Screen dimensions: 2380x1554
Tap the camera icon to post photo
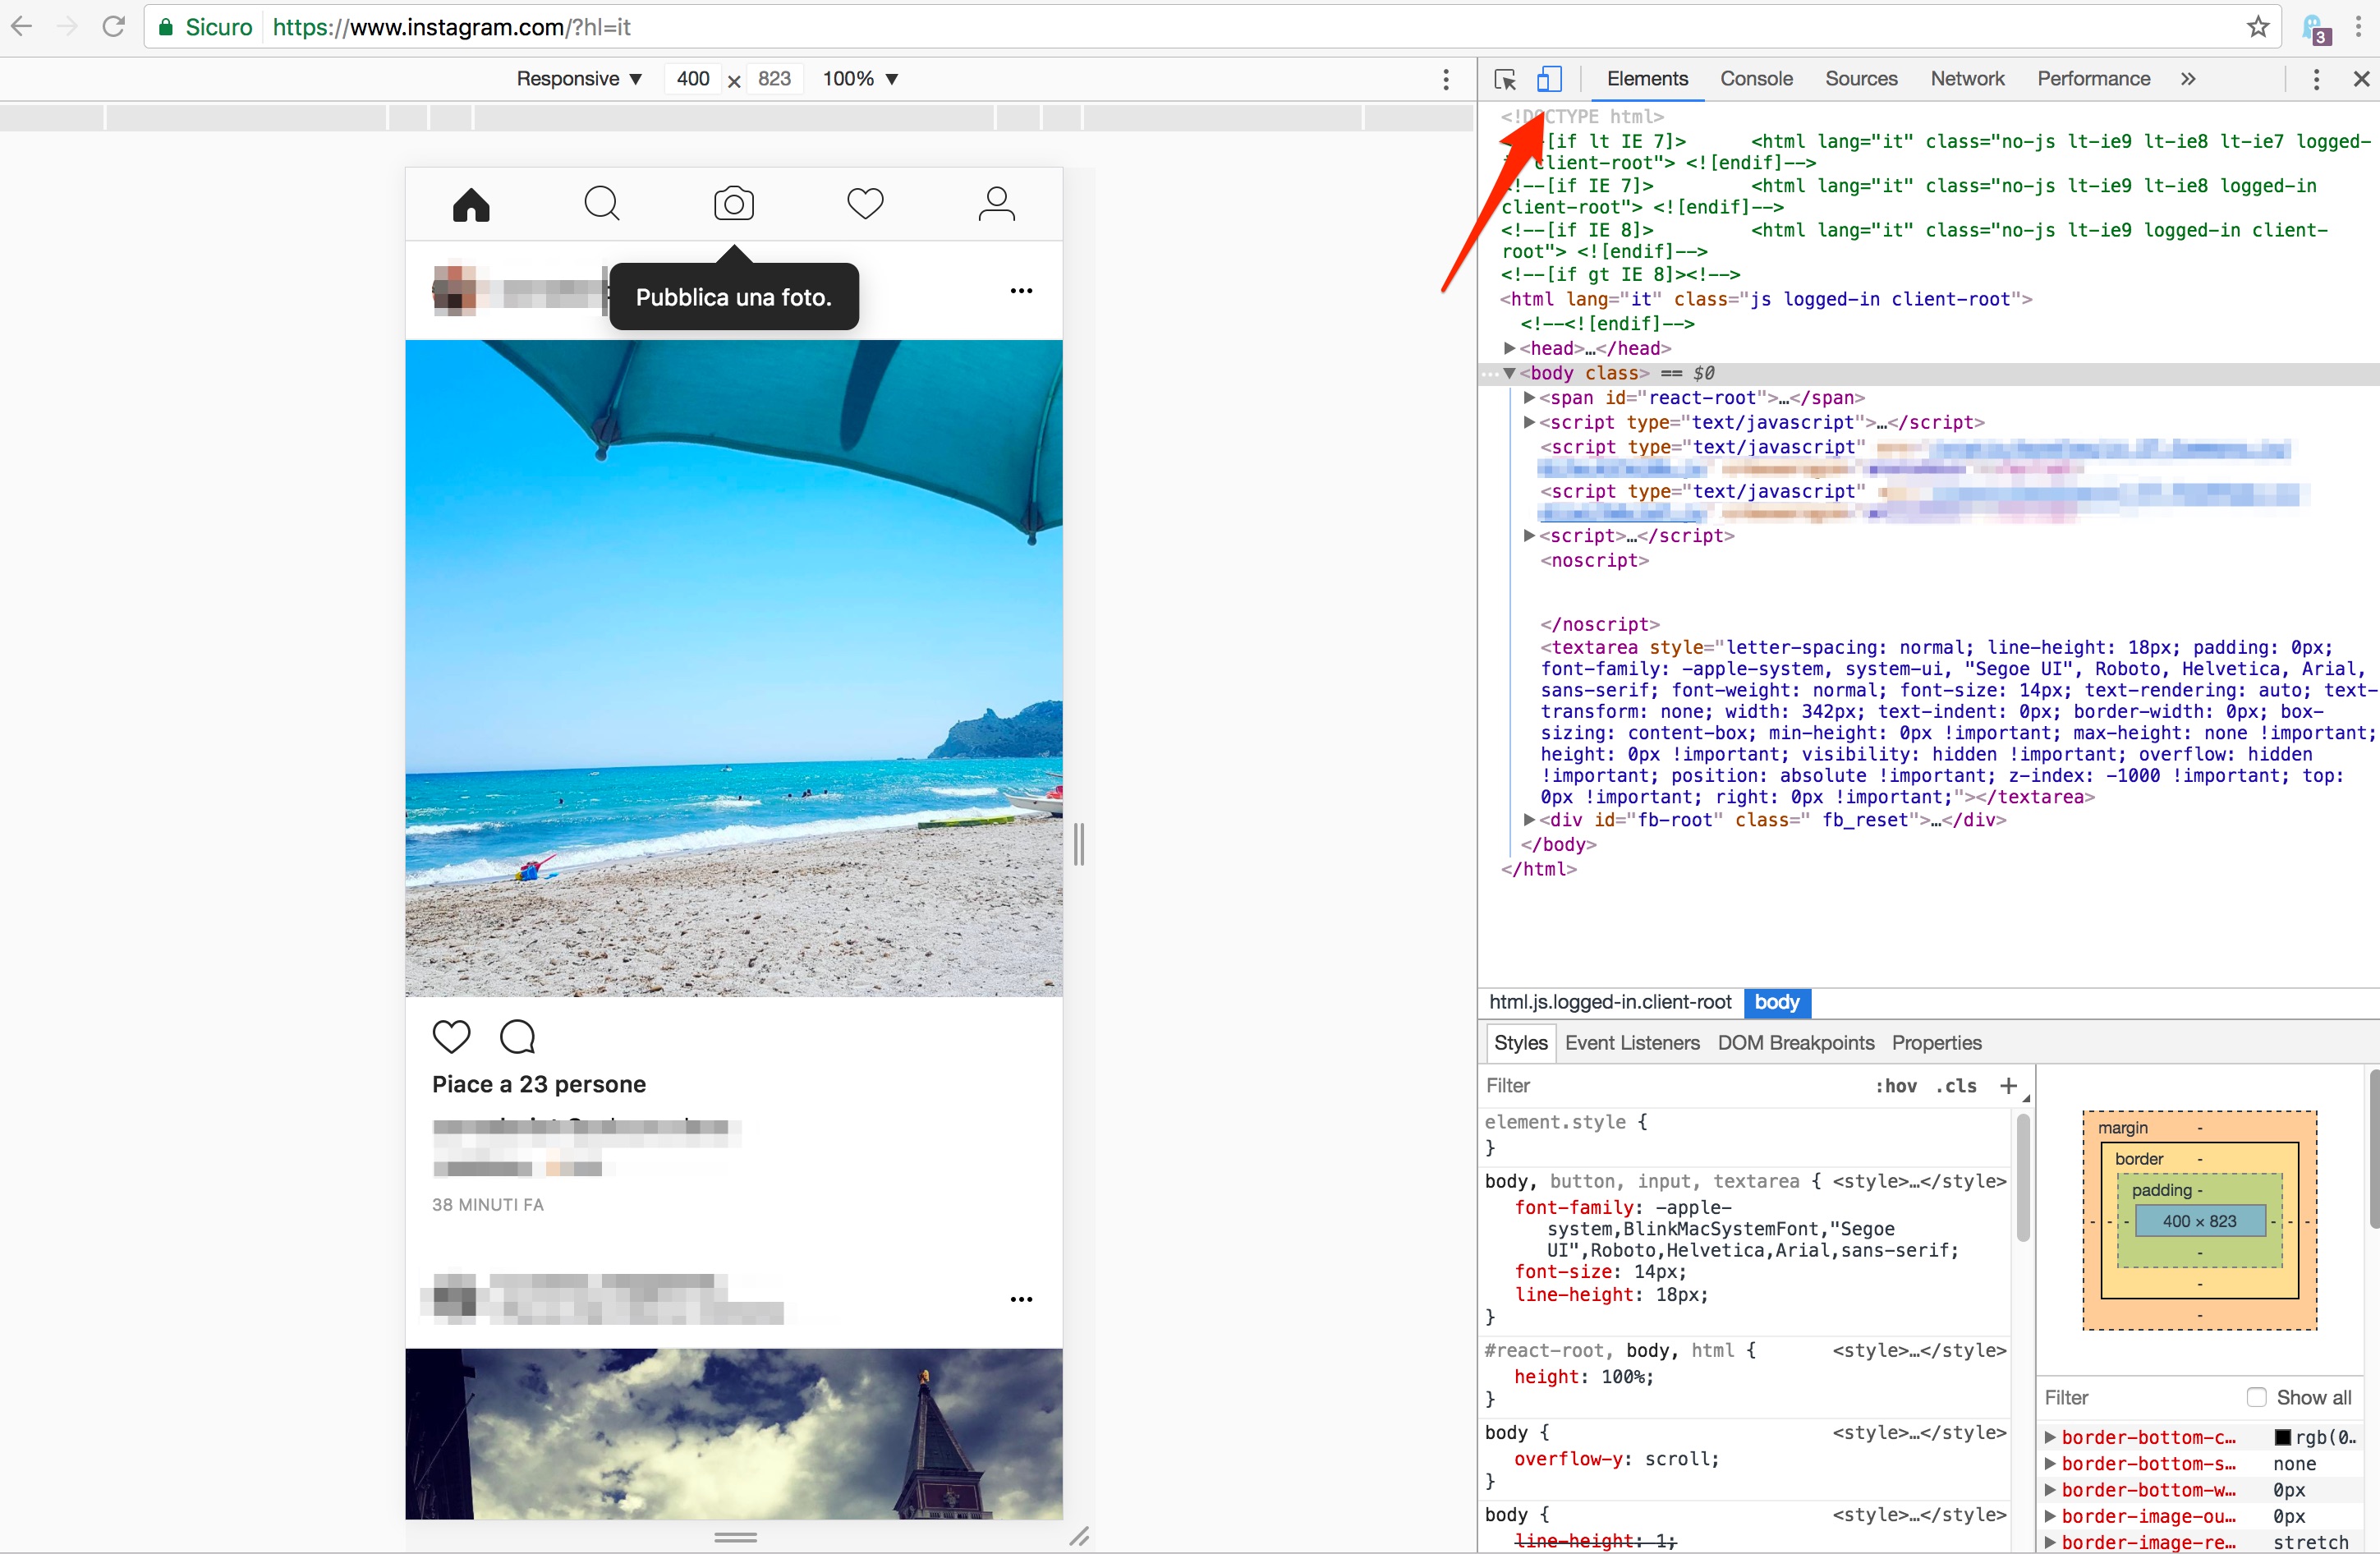733,204
